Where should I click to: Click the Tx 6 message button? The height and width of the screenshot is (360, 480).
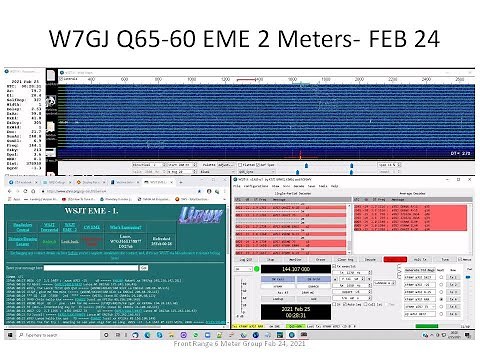[453, 314]
